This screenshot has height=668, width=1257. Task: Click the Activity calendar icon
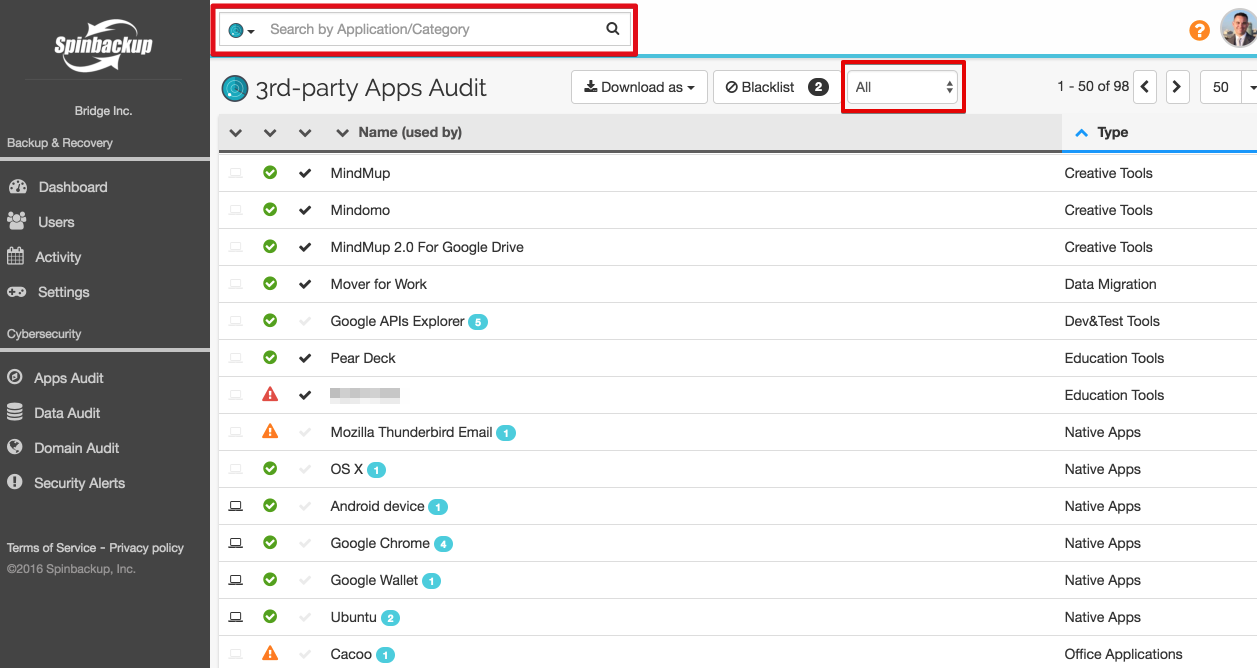point(15,256)
